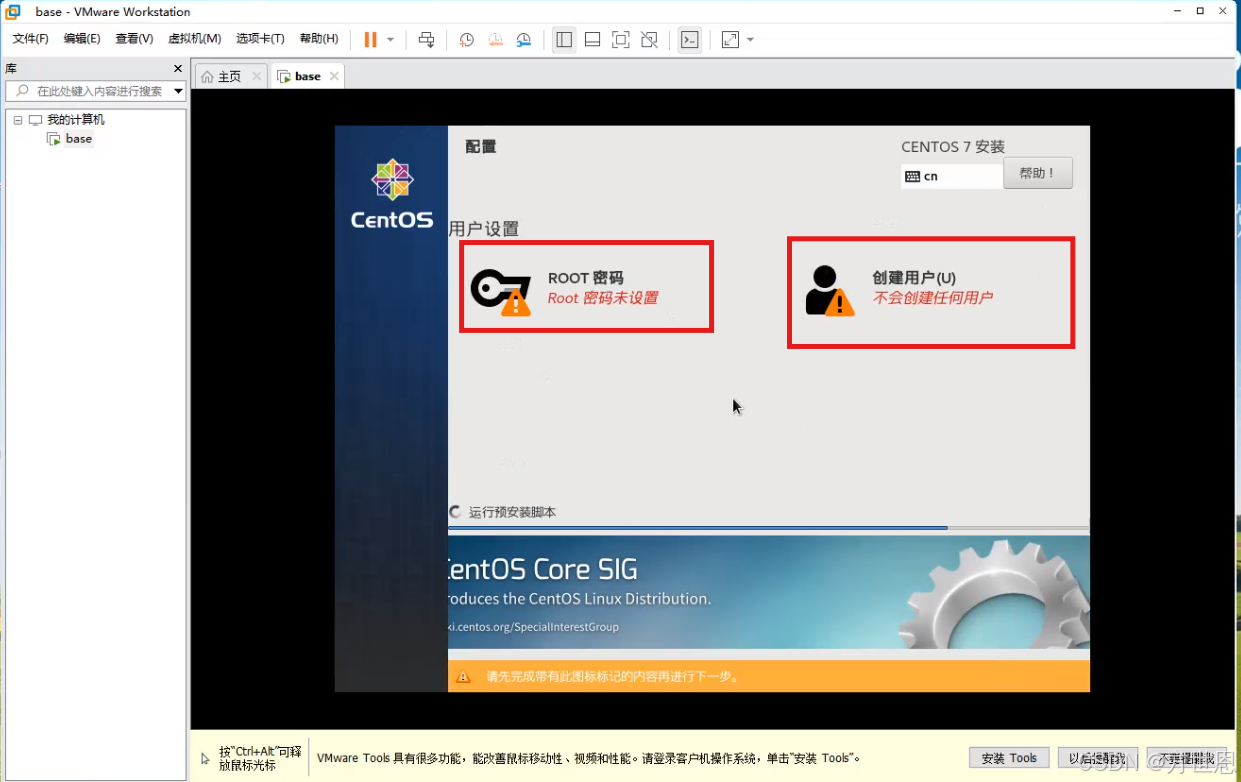Click the CENTOS 7 安装 title text
The image size is (1241, 782).
[x=953, y=147]
